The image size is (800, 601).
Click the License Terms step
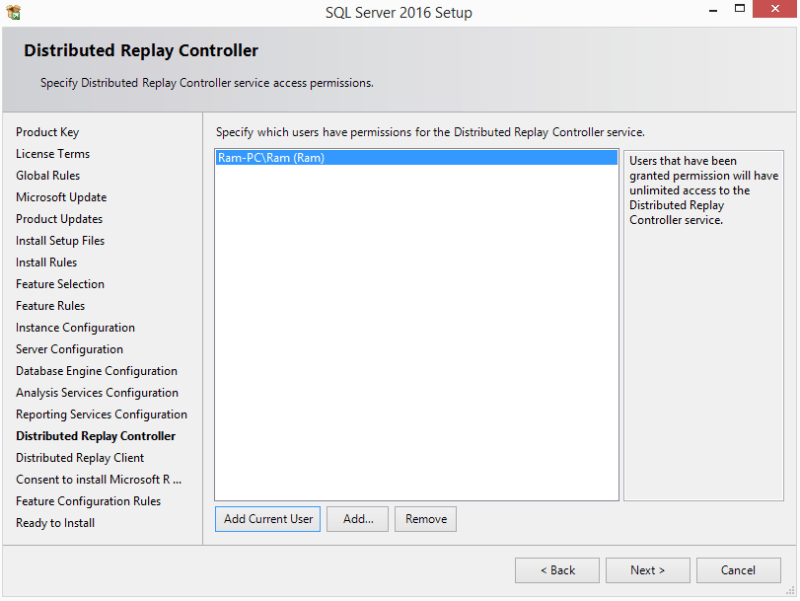(53, 154)
